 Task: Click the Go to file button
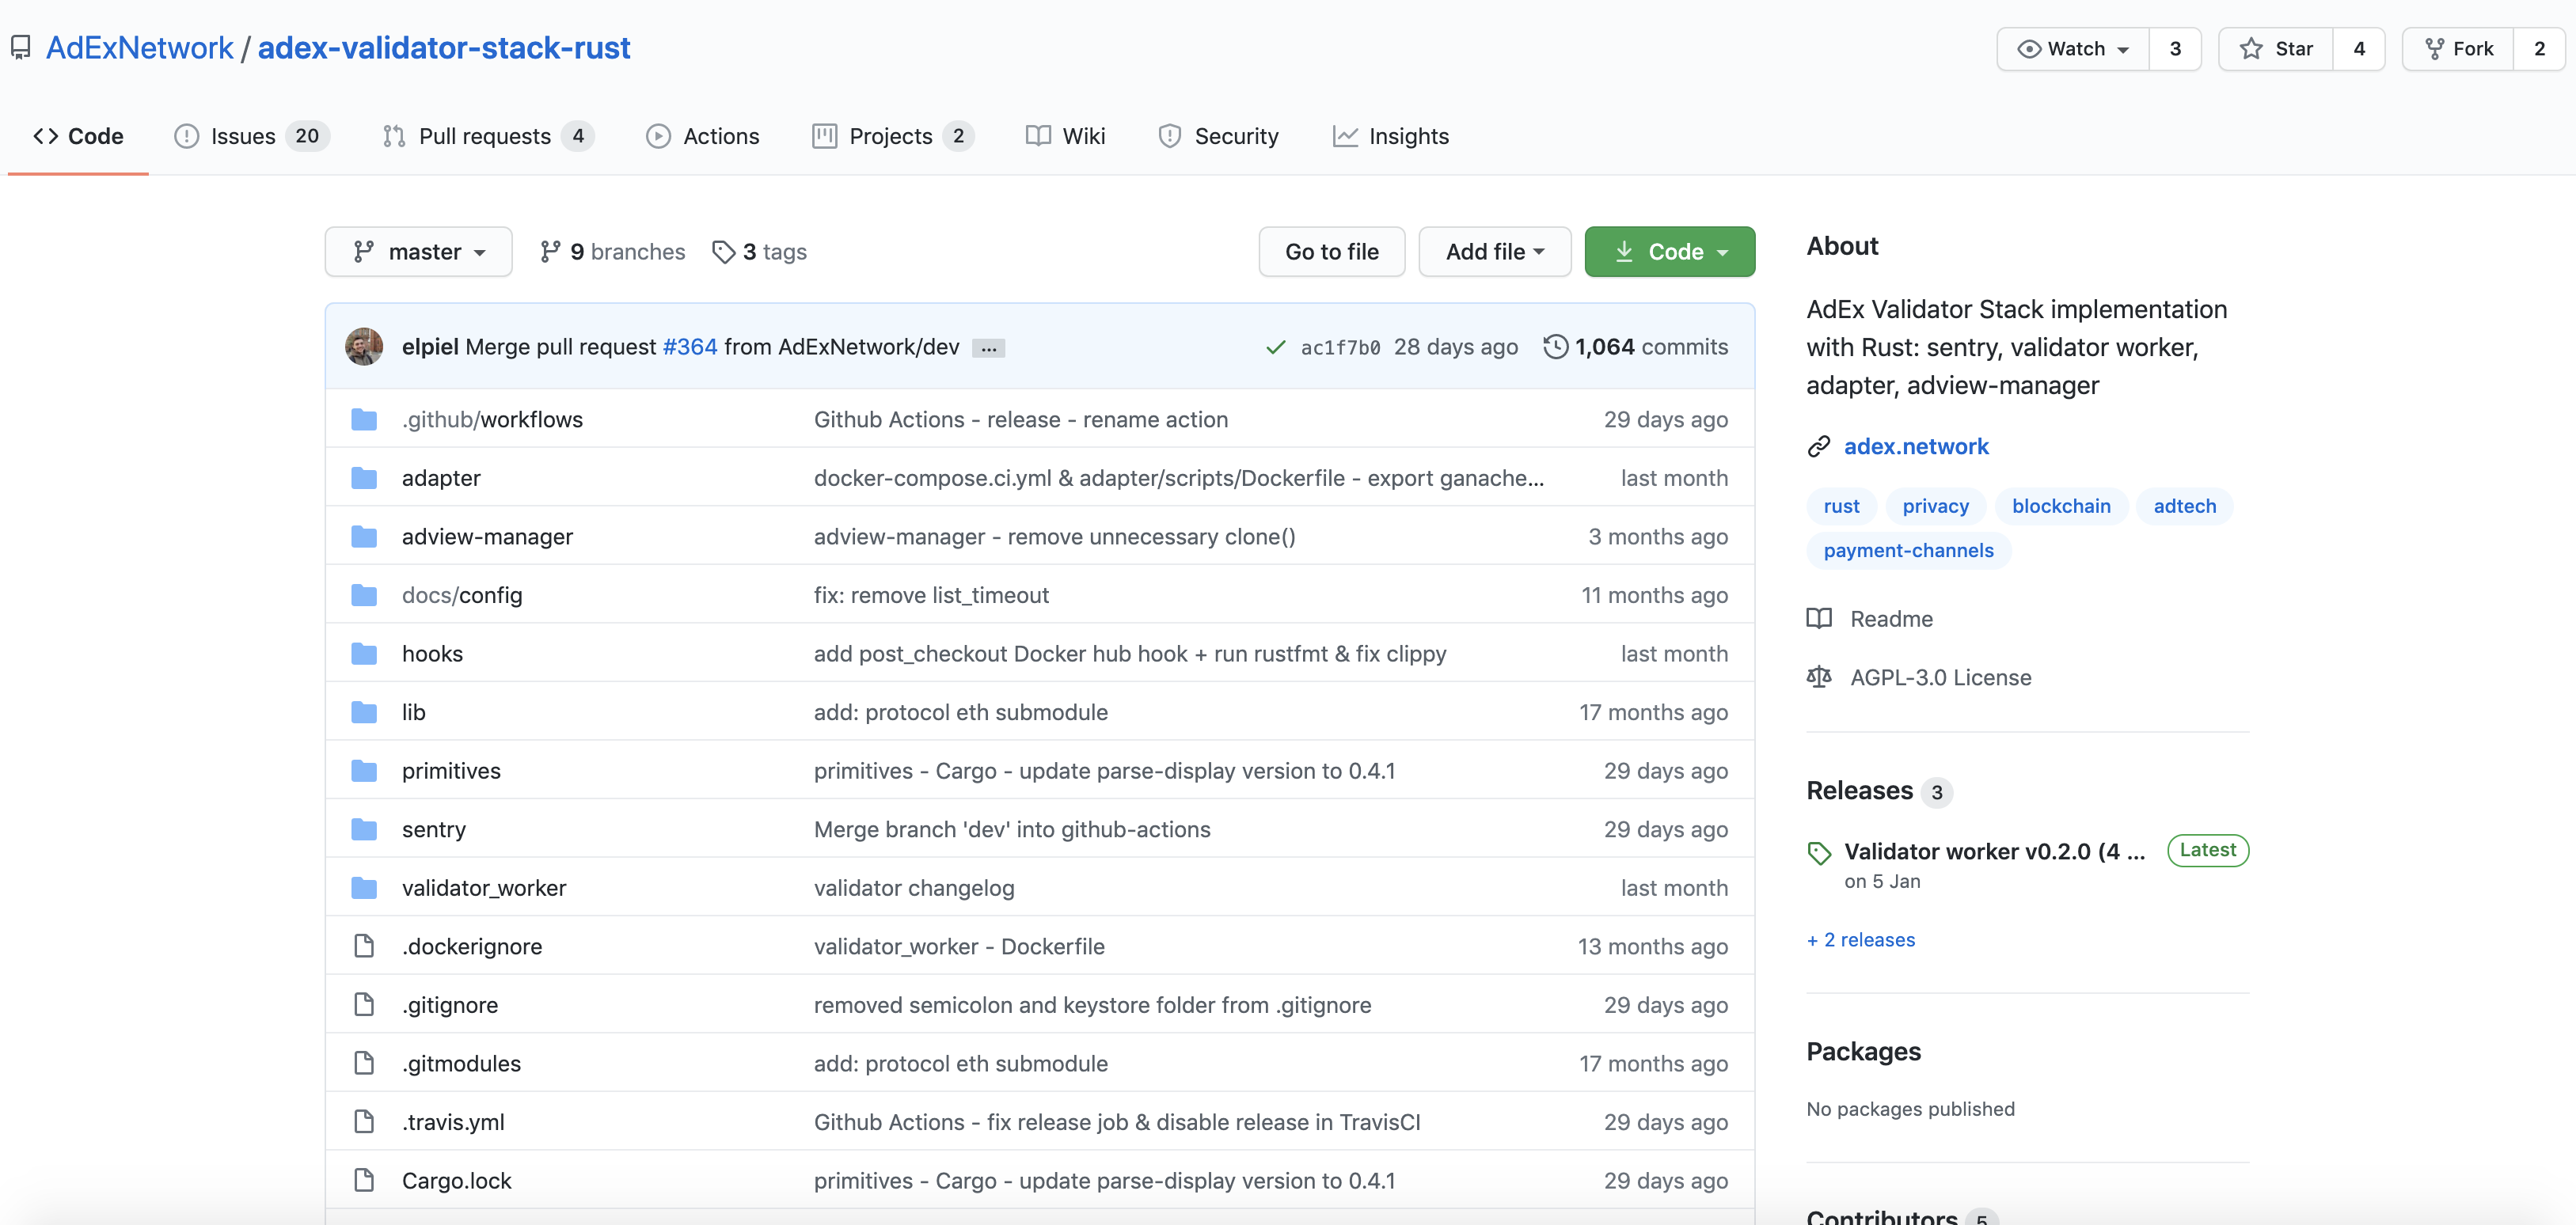(x=1331, y=251)
